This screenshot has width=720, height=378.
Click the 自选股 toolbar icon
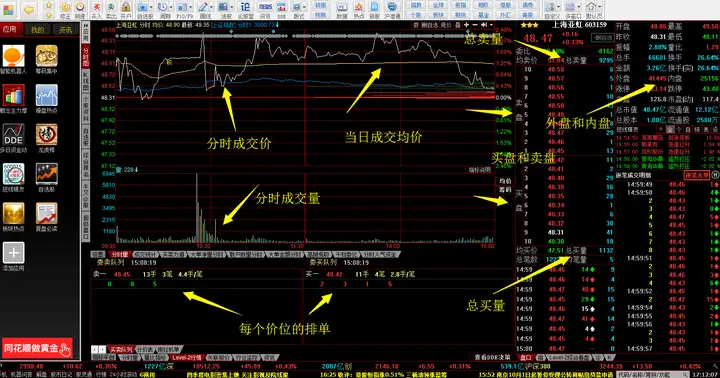point(142,7)
